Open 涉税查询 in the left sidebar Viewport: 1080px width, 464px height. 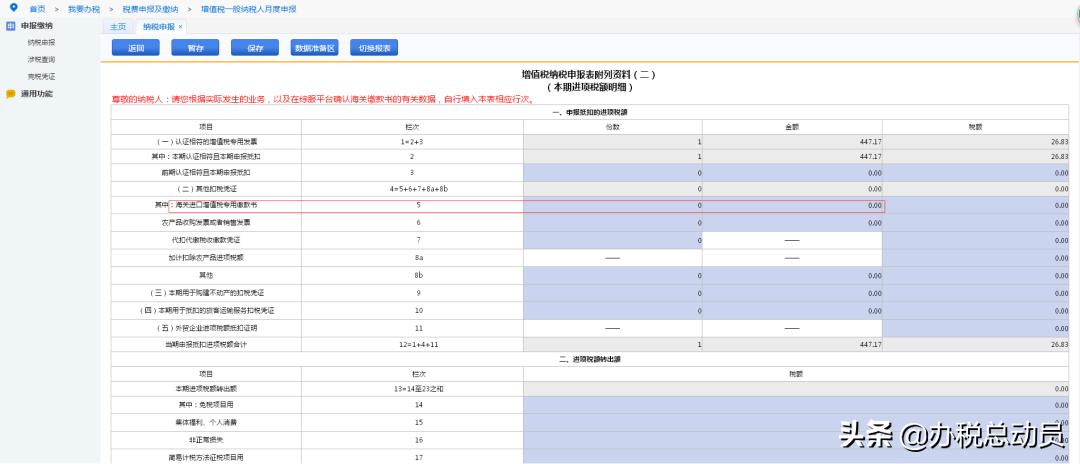(x=41, y=60)
